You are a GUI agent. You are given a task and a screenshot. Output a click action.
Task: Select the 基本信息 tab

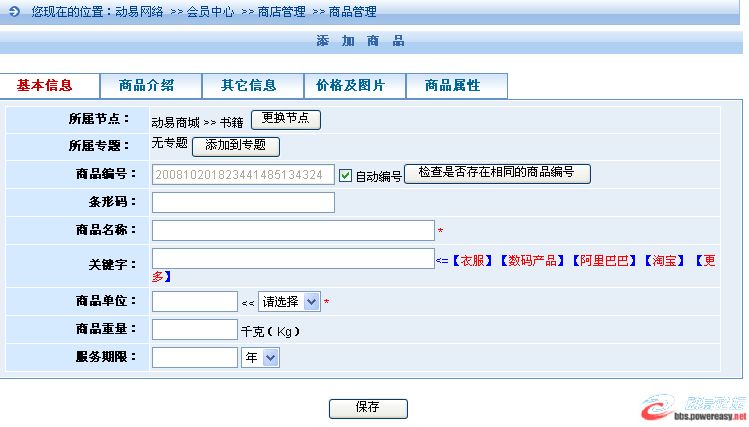(x=45, y=86)
